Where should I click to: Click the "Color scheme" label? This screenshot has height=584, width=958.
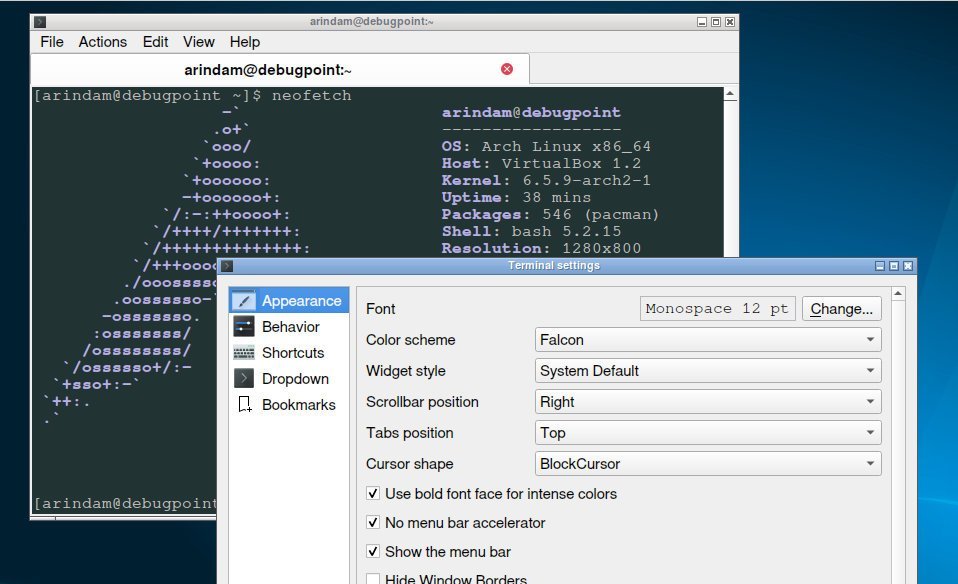411,340
